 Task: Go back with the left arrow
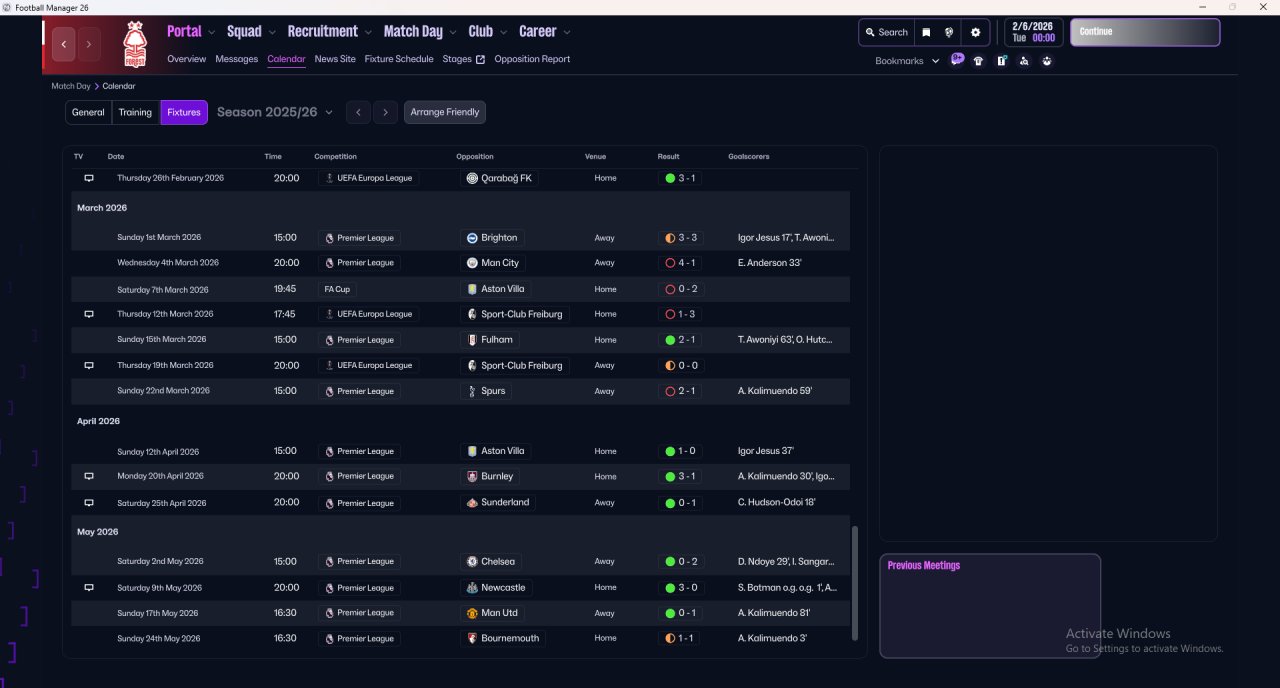pyautogui.click(x=64, y=44)
